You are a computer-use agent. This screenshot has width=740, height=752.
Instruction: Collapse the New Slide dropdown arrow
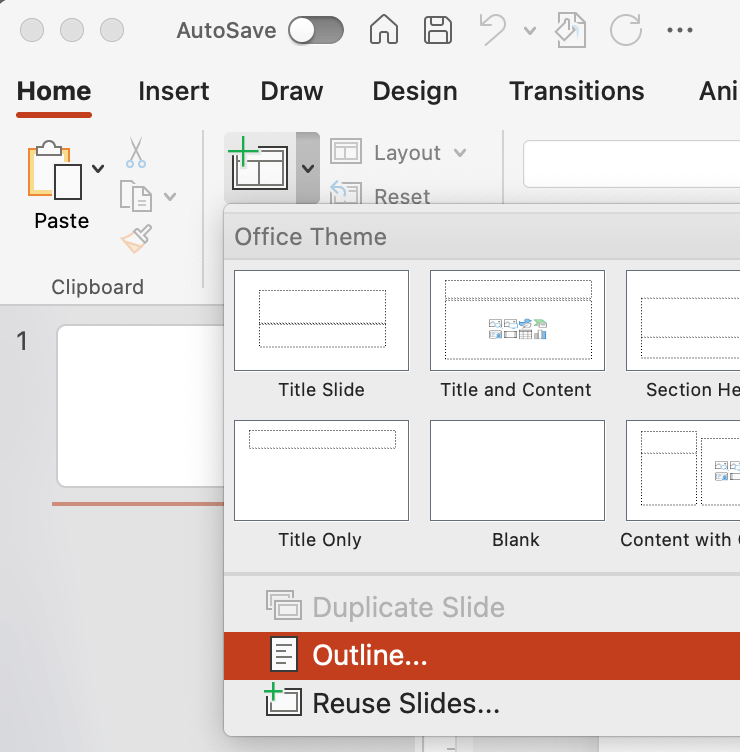308,168
